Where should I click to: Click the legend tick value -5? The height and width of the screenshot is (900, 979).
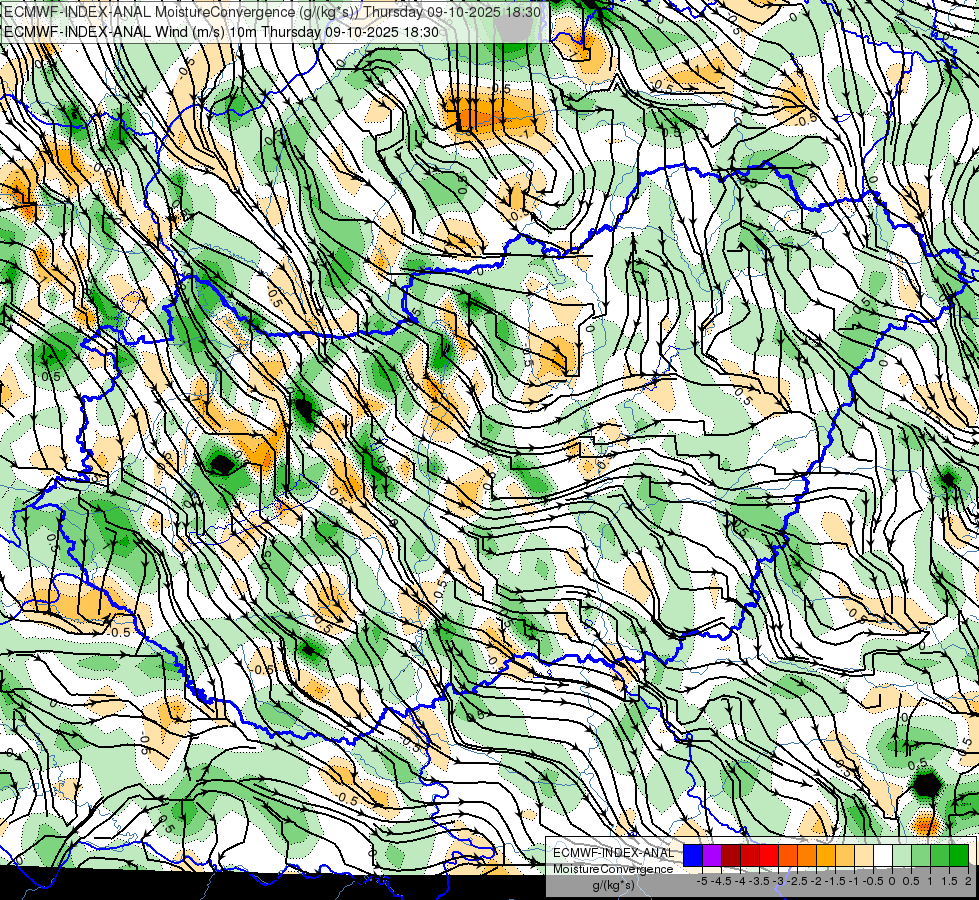click(x=702, y=881)
